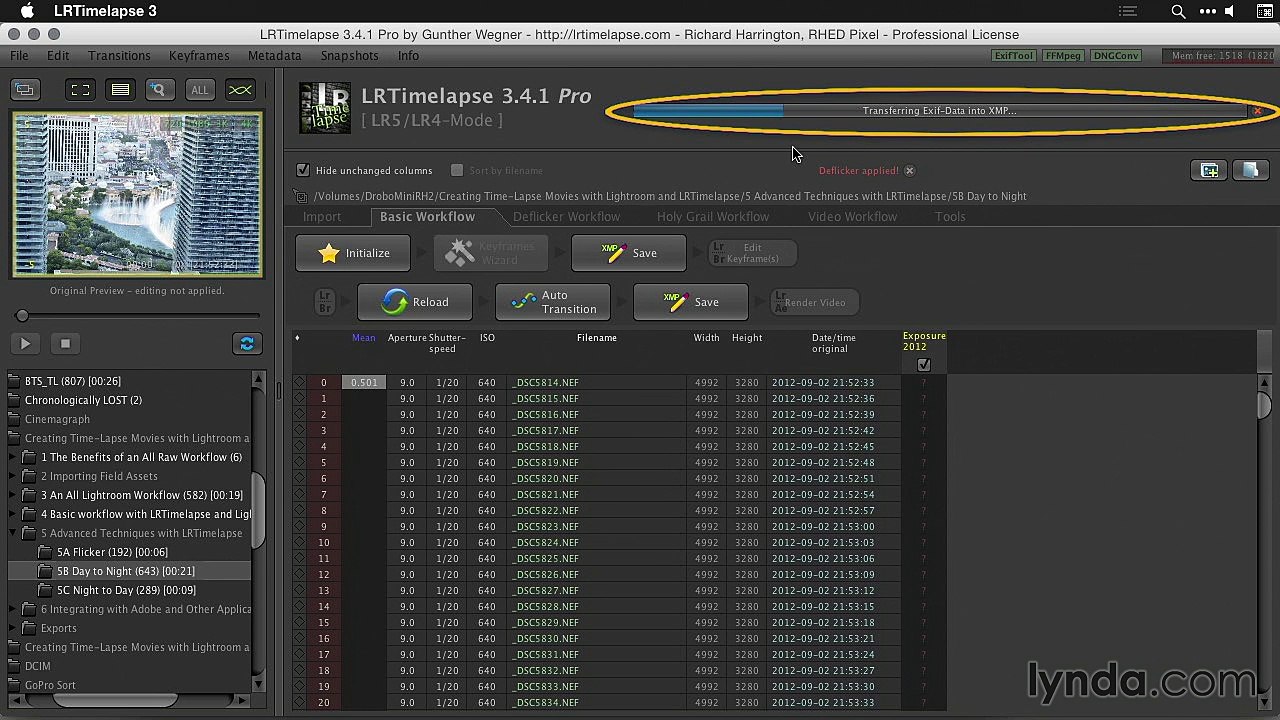Toggle Sort by filename checkbox
The height and width of the screenshot is (720, 1280).
[457, 170]
